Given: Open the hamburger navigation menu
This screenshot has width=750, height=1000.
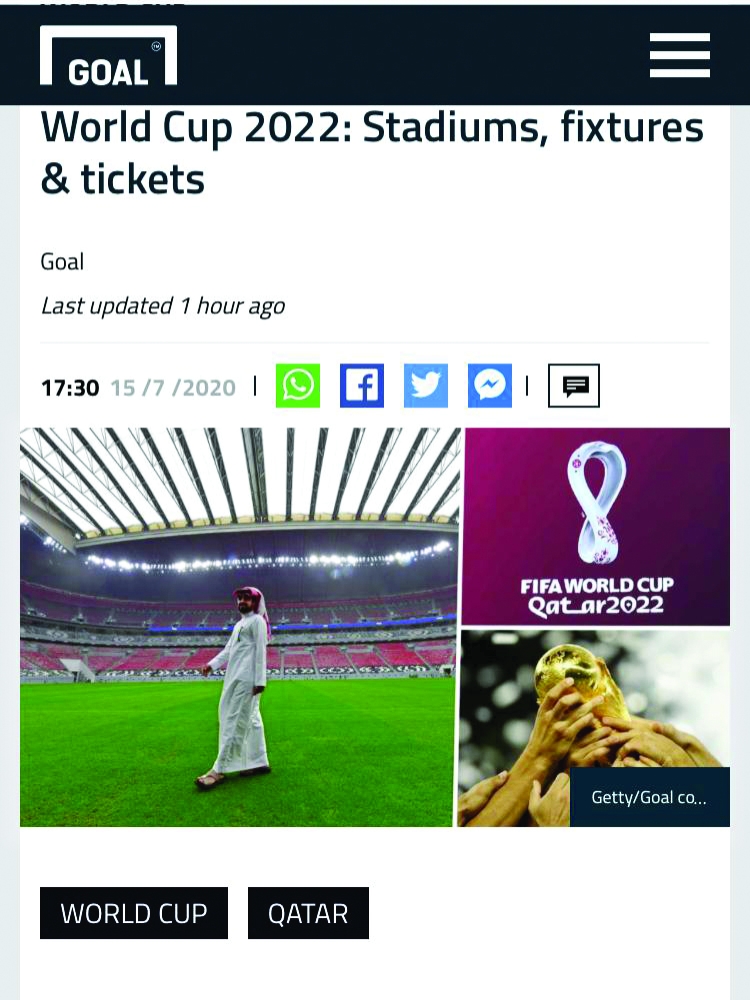Looking at the screenshot, I should click(x=680, y=55).
